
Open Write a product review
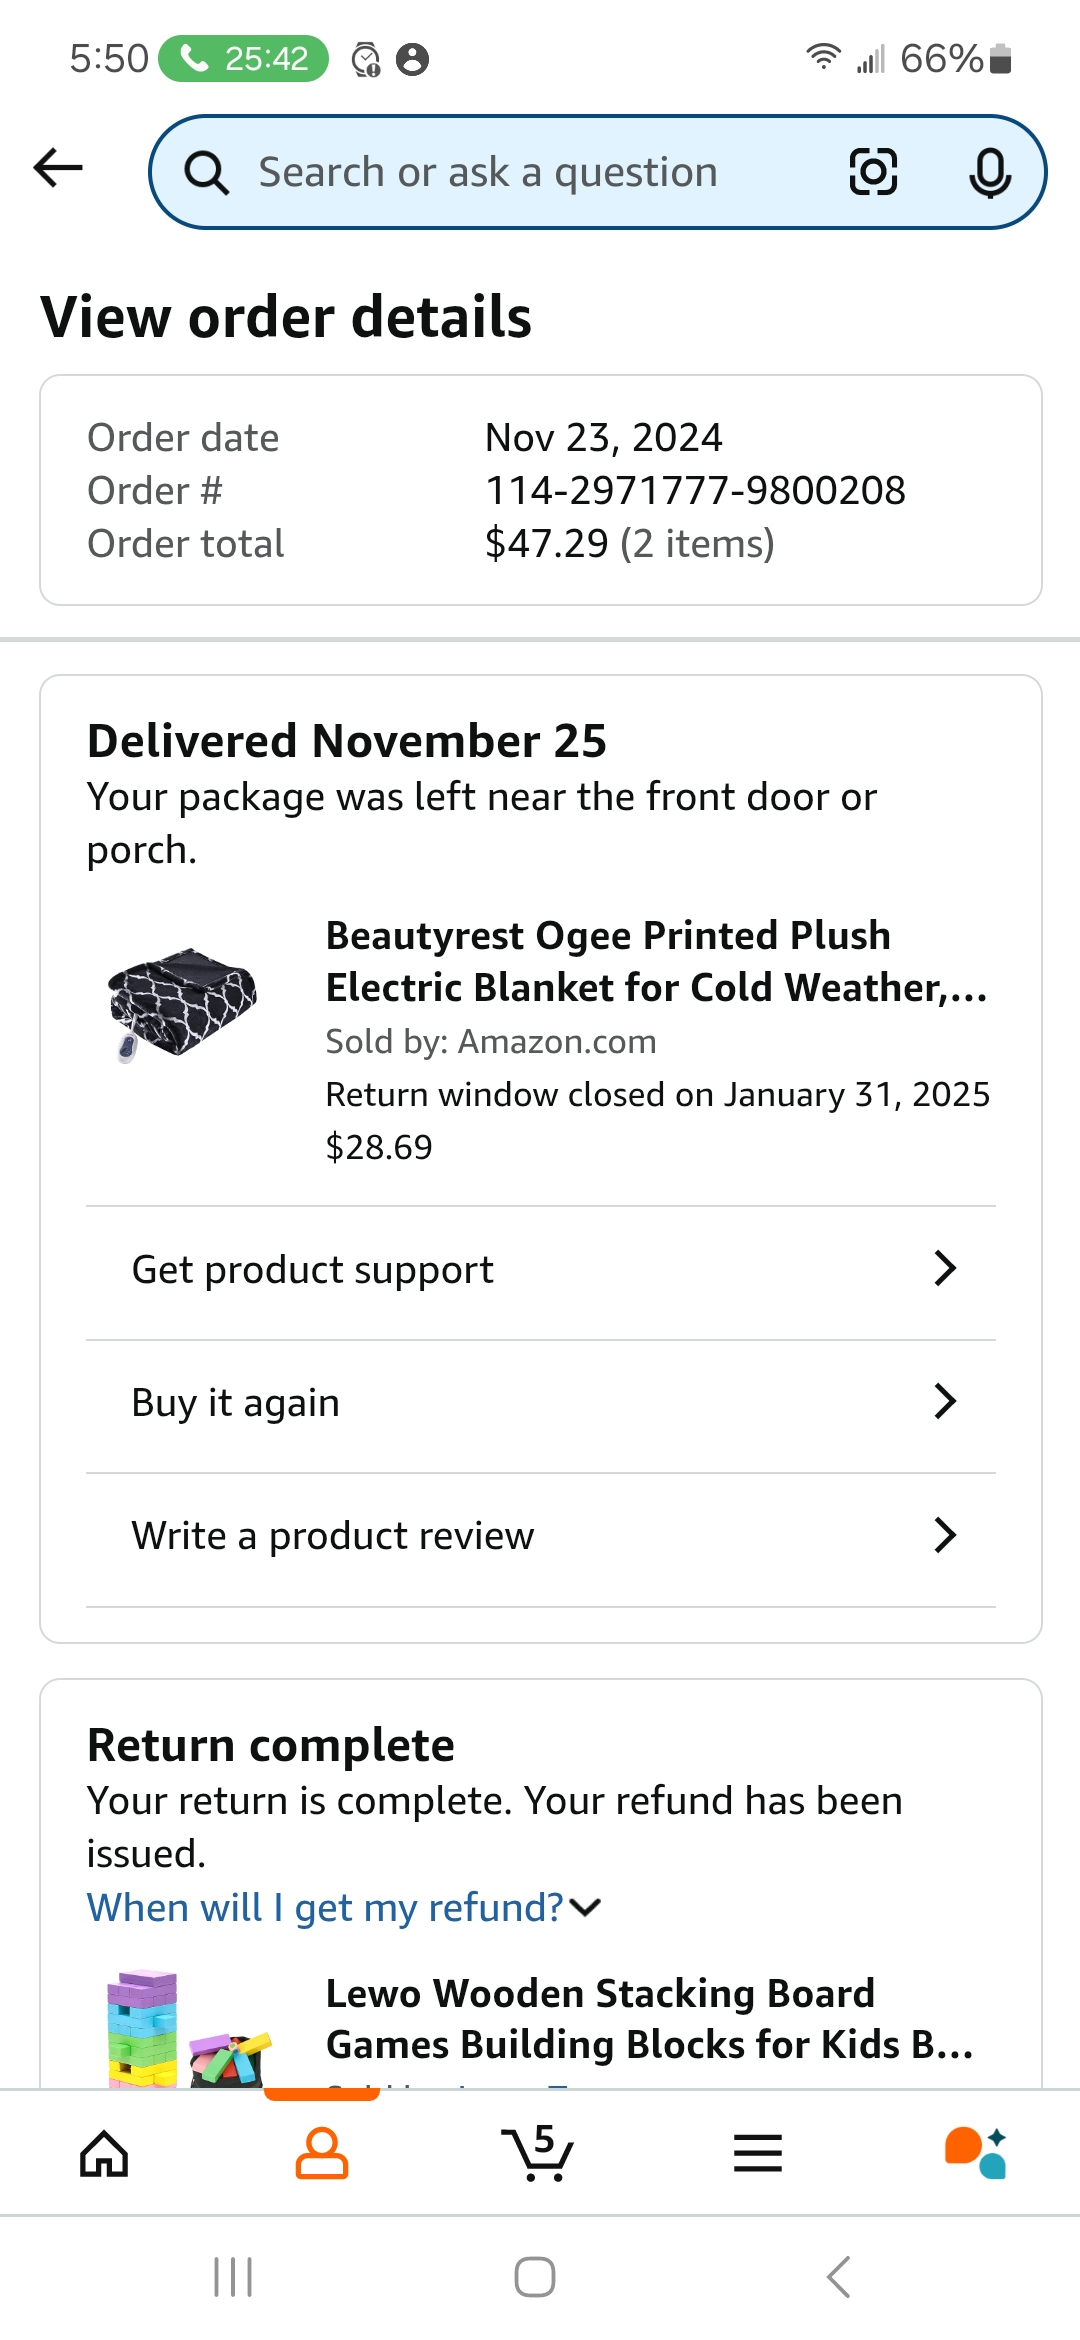click(541, 1536)
